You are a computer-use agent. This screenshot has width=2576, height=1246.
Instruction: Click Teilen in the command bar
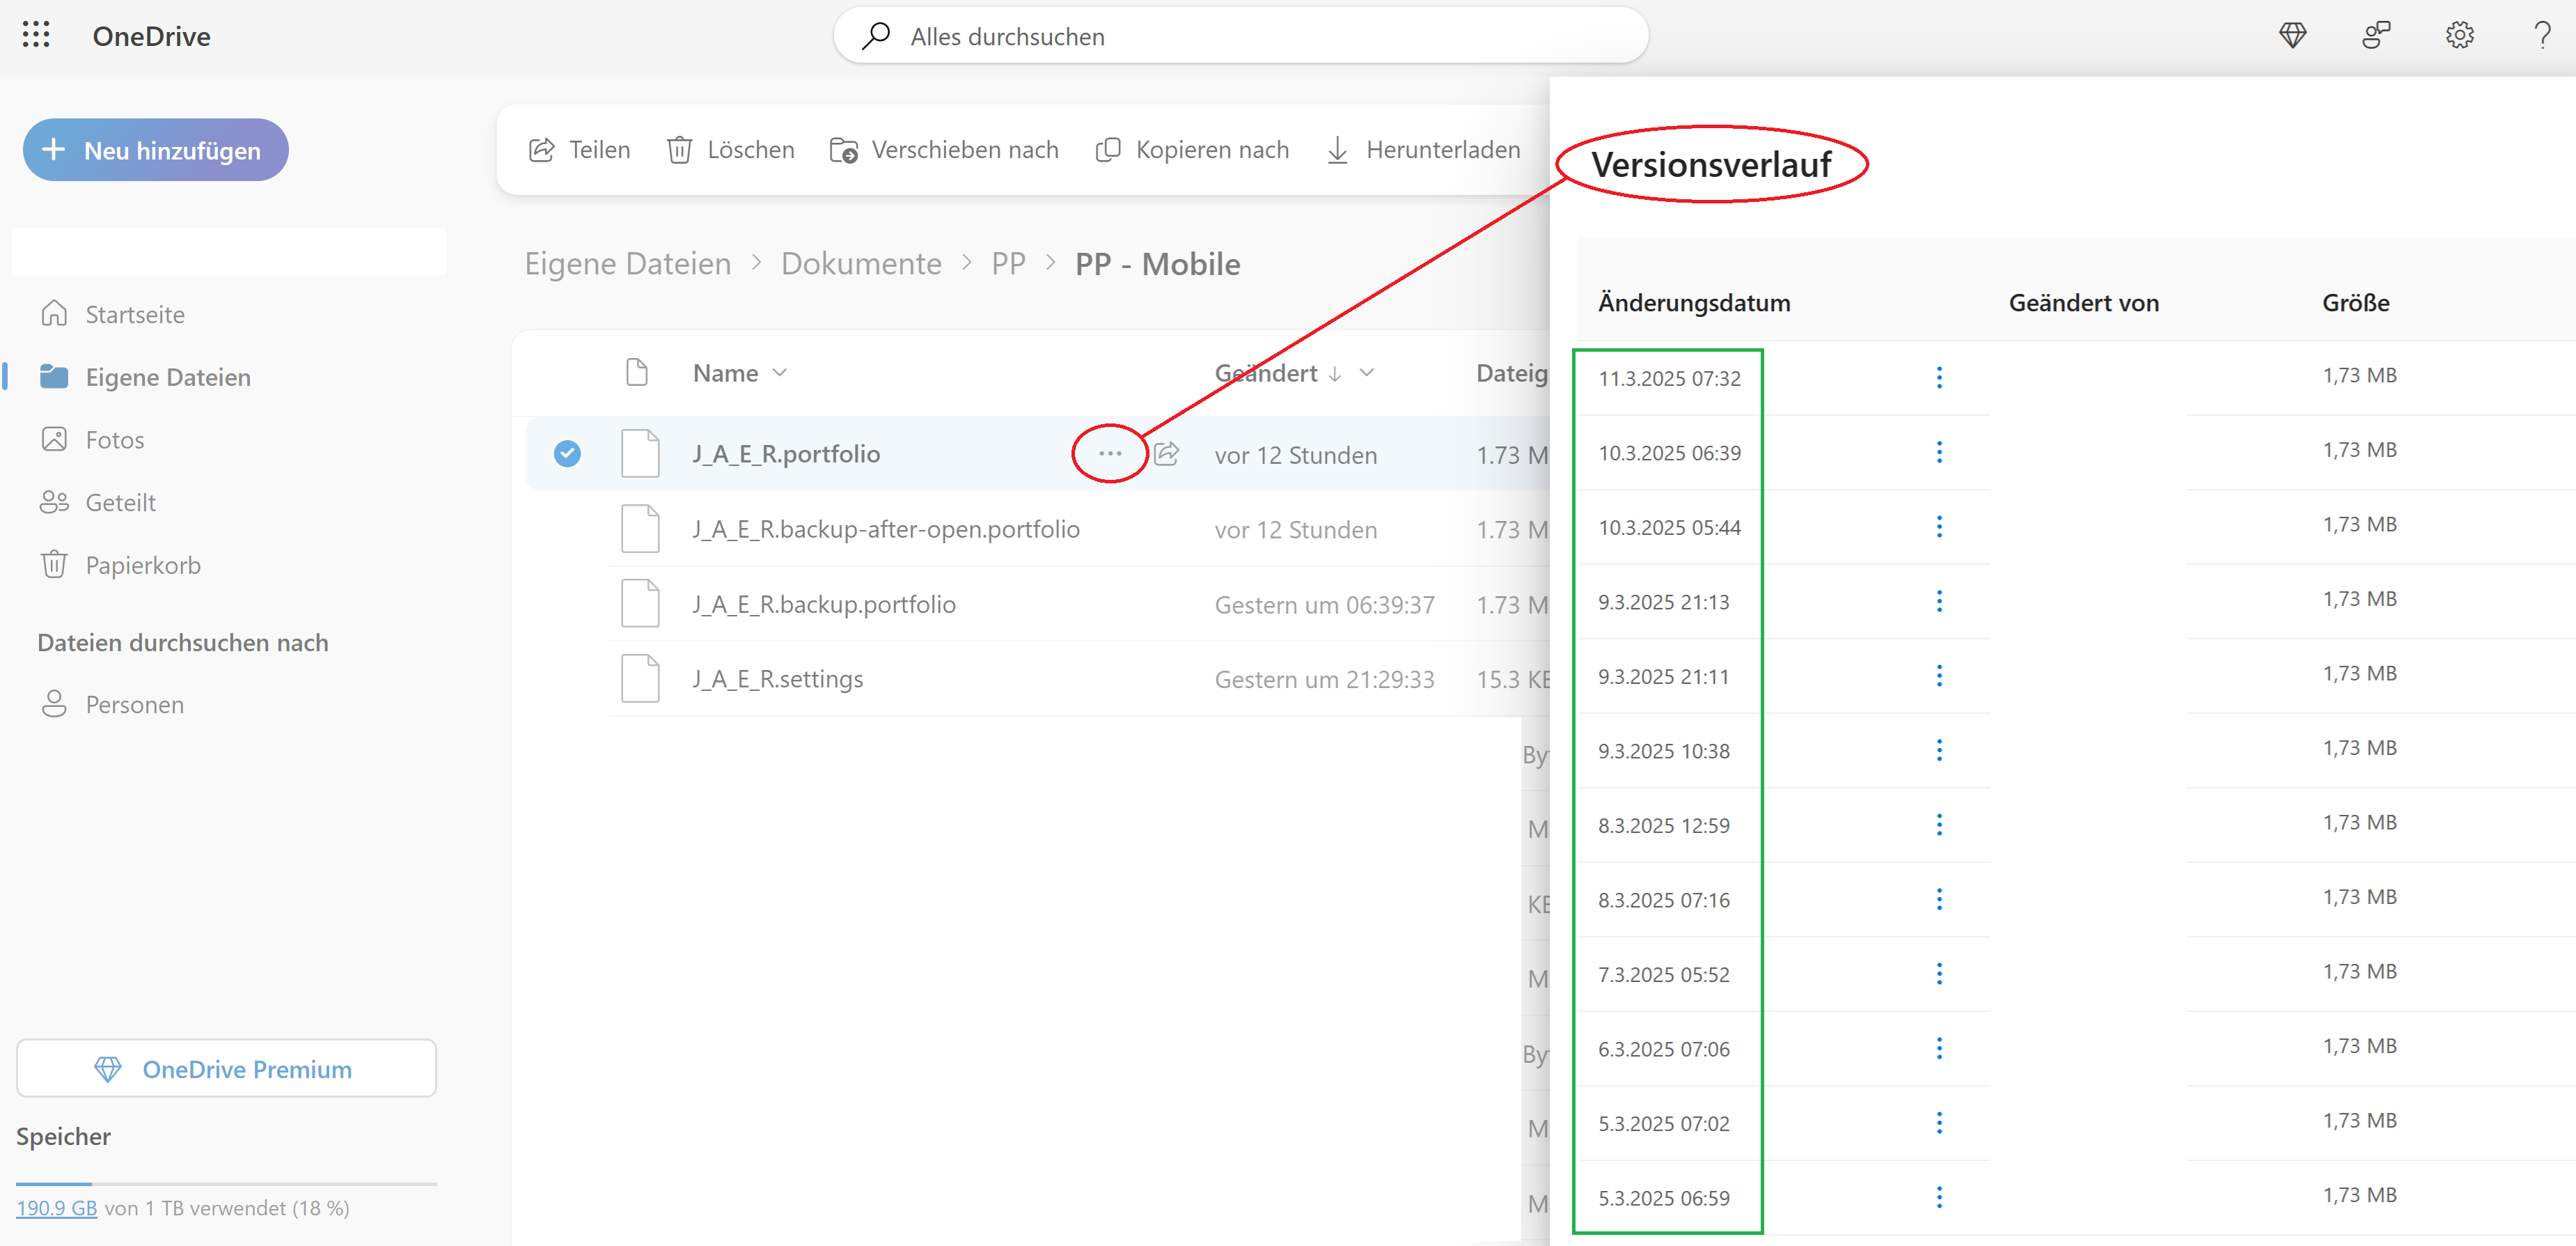coord(580,150)
